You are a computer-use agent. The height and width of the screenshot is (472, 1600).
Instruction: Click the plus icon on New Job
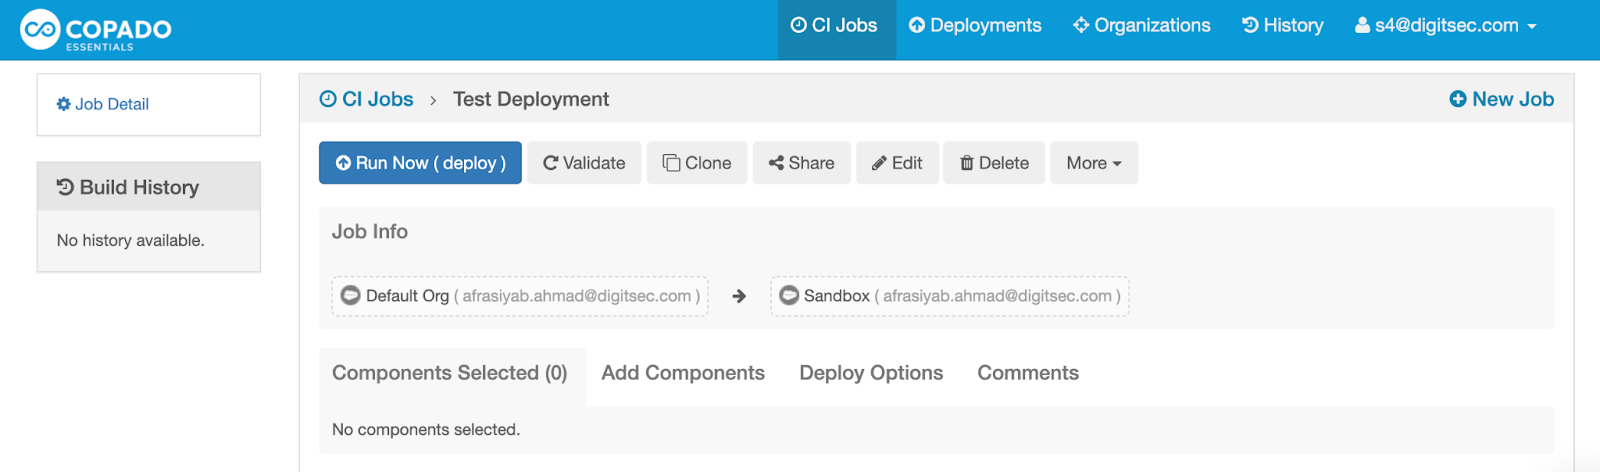click(1458, 99)
